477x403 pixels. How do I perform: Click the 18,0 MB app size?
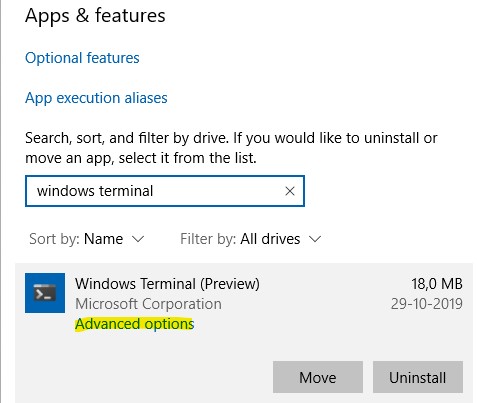tap(437, 284)
